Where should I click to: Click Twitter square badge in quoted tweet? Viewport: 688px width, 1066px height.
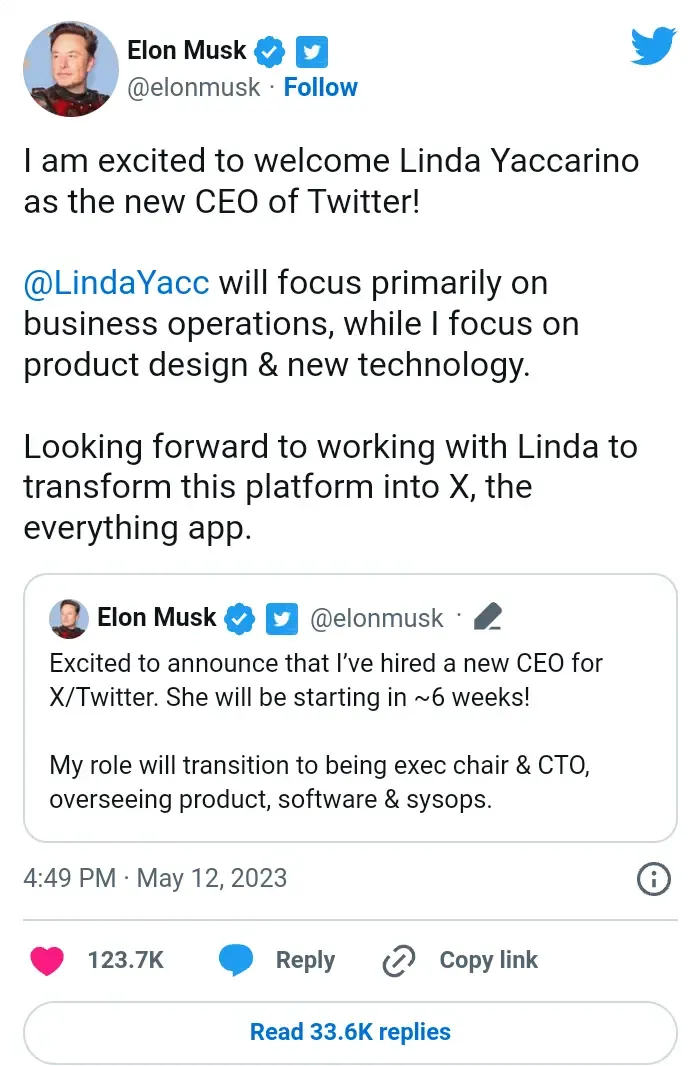click(x=281, y=619)
